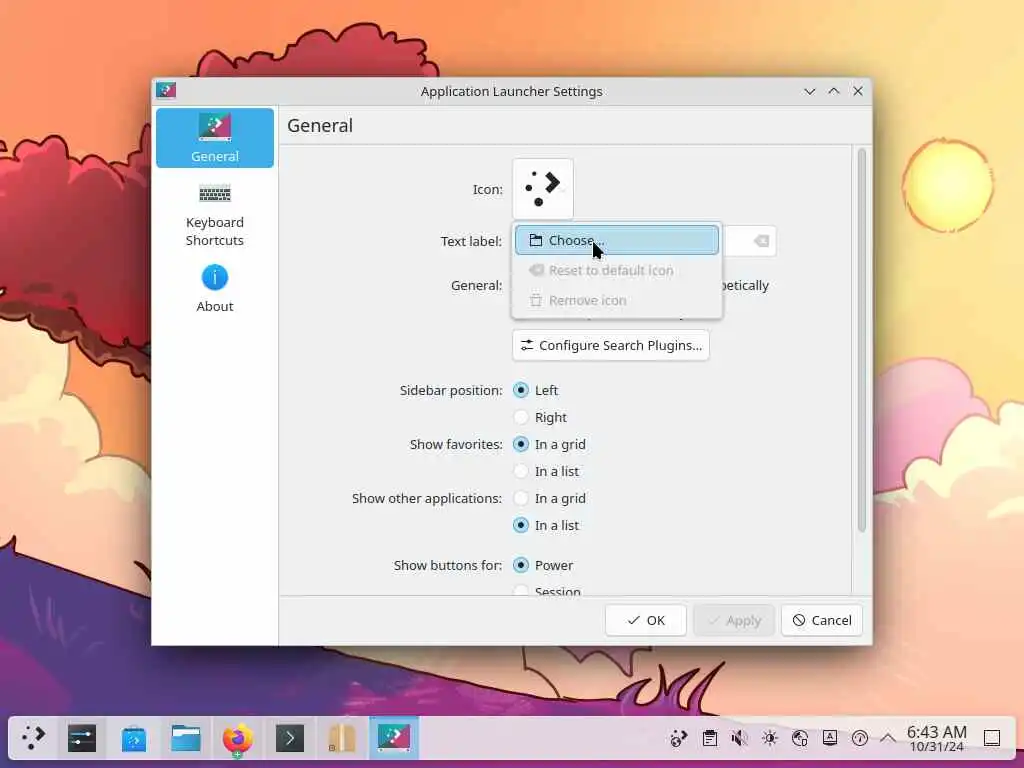Cancel the settings dialog
The image size is (1024, 768).
pyautogui.click(x=822, y=620)
